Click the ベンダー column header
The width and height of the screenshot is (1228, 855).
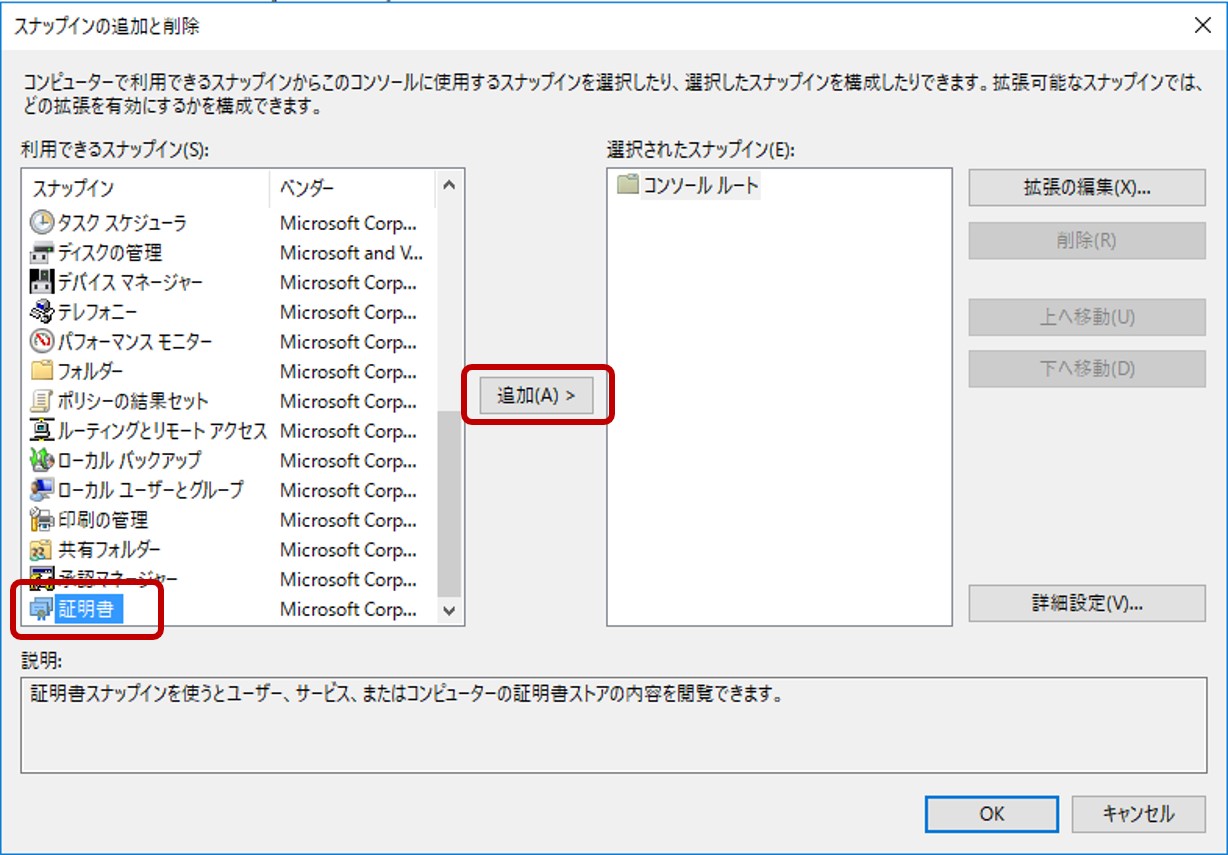tap(308, 188)
